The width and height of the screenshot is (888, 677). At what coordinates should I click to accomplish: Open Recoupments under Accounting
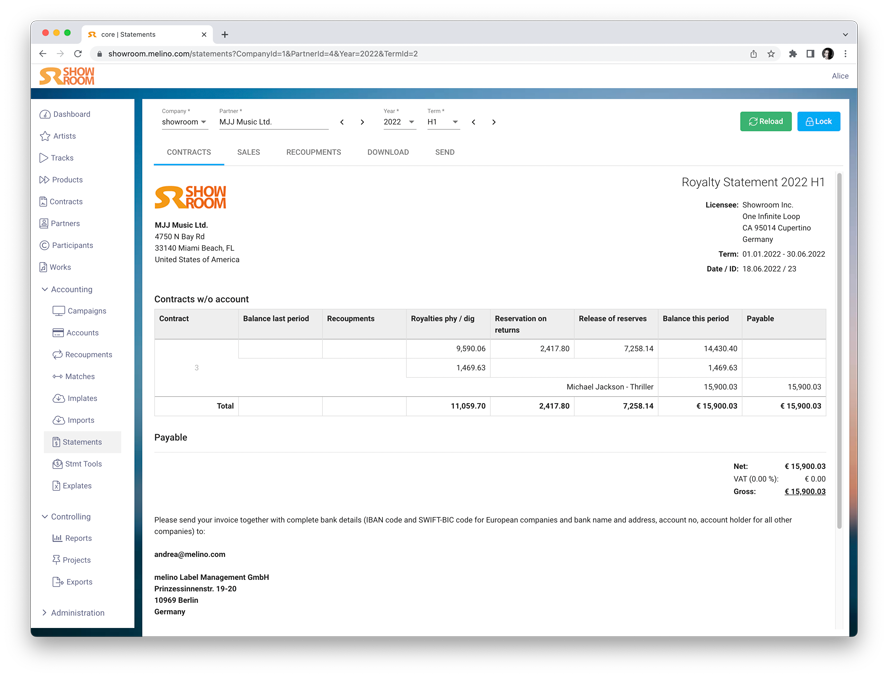point(88,355)
